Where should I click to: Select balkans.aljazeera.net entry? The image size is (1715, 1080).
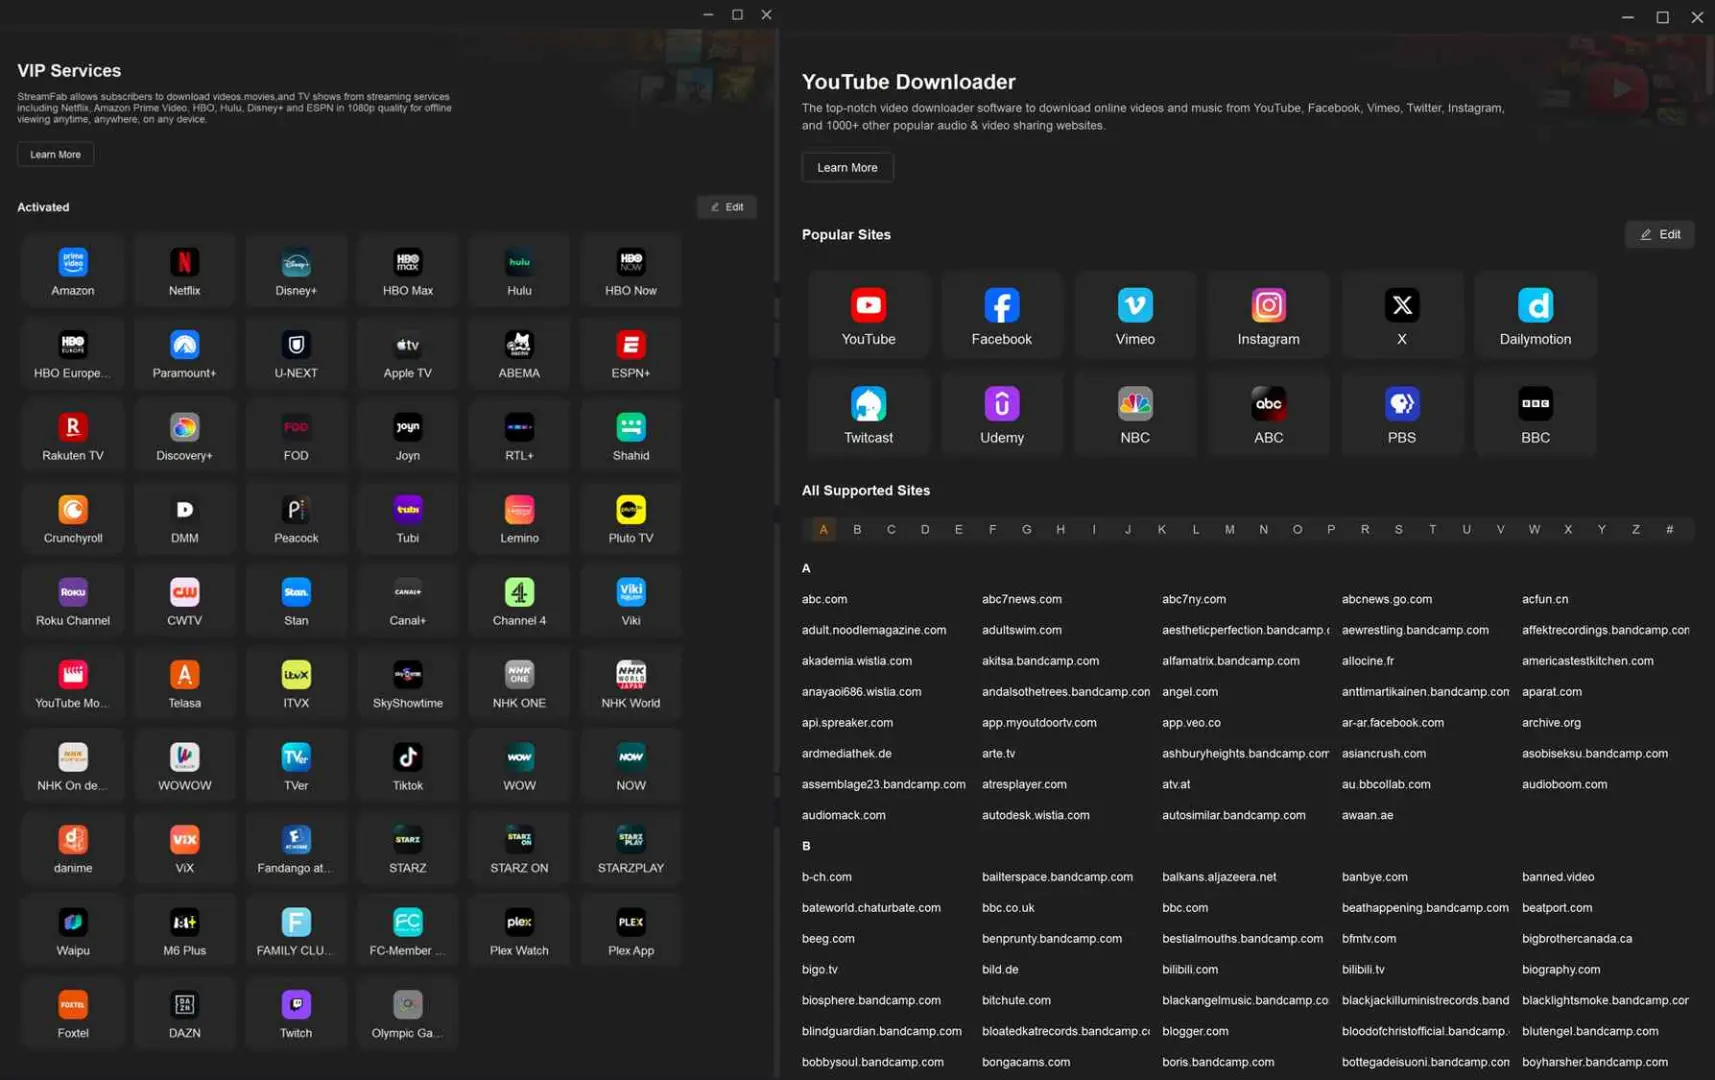click(1219, 877)
